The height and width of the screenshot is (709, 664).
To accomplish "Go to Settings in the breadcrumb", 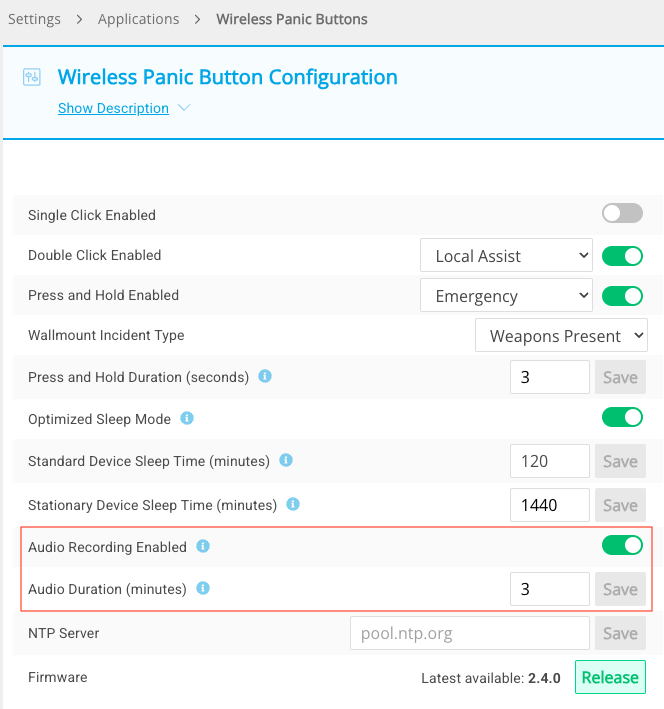I will (34, 19).
